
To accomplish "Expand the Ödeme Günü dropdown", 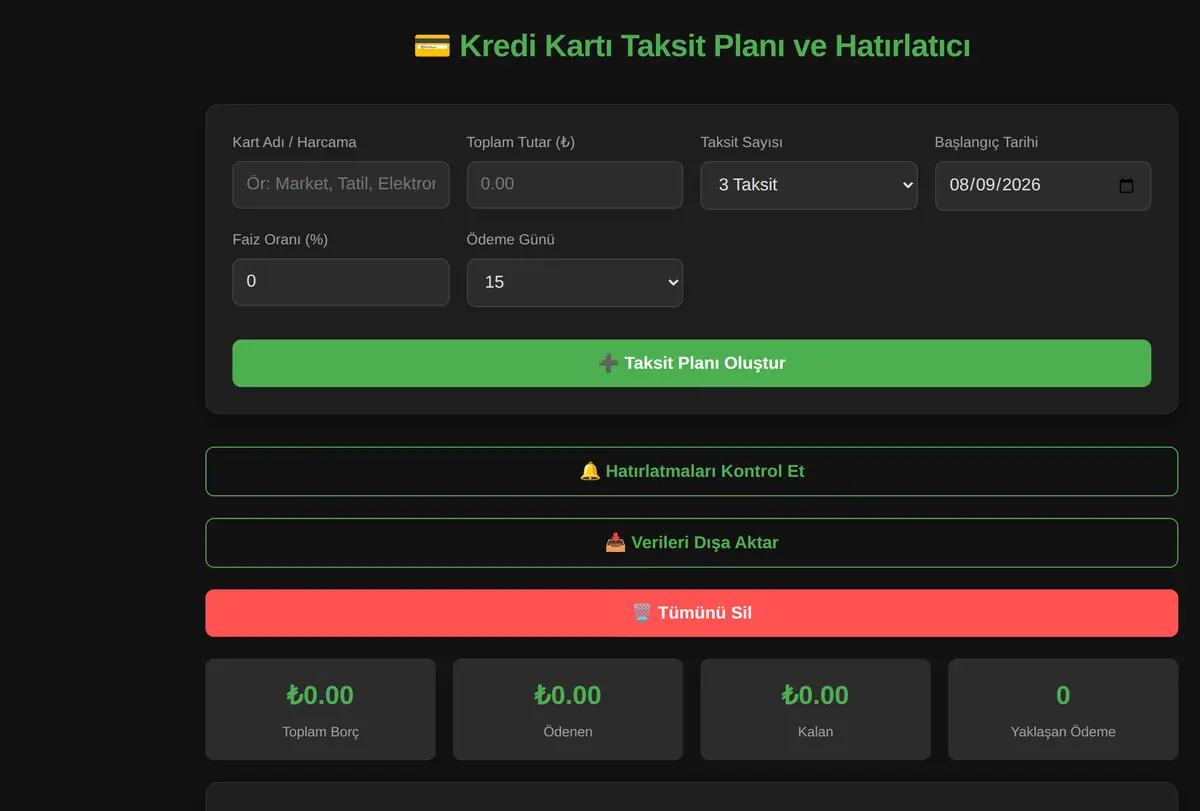I will [575, 283].
